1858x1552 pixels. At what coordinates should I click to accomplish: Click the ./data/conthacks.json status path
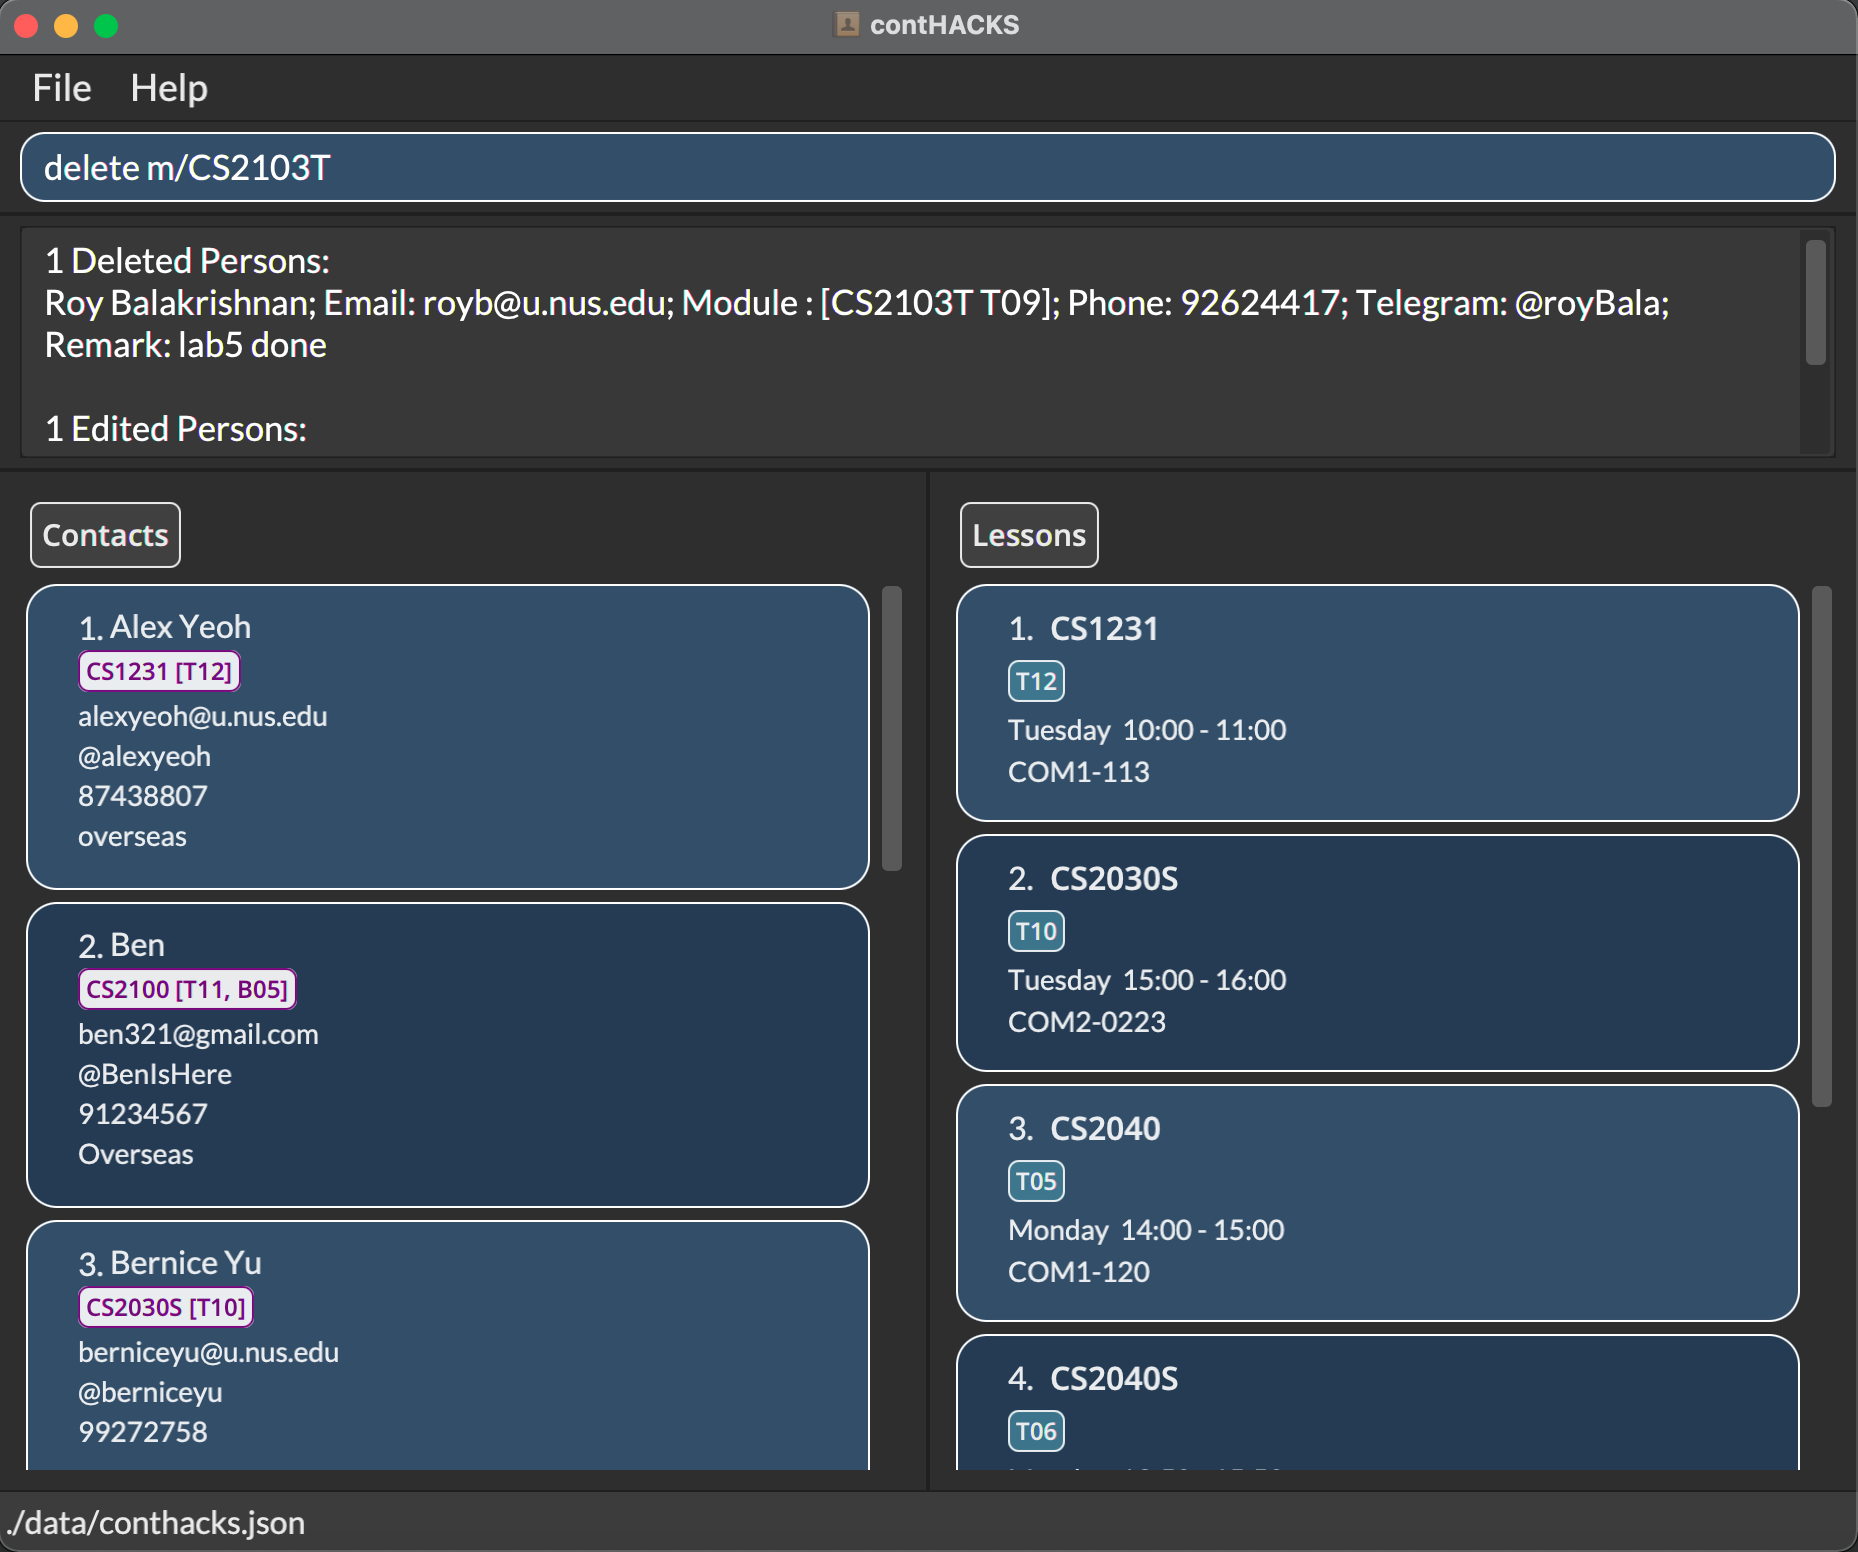pyautogui.click(x=156, y=1522)
